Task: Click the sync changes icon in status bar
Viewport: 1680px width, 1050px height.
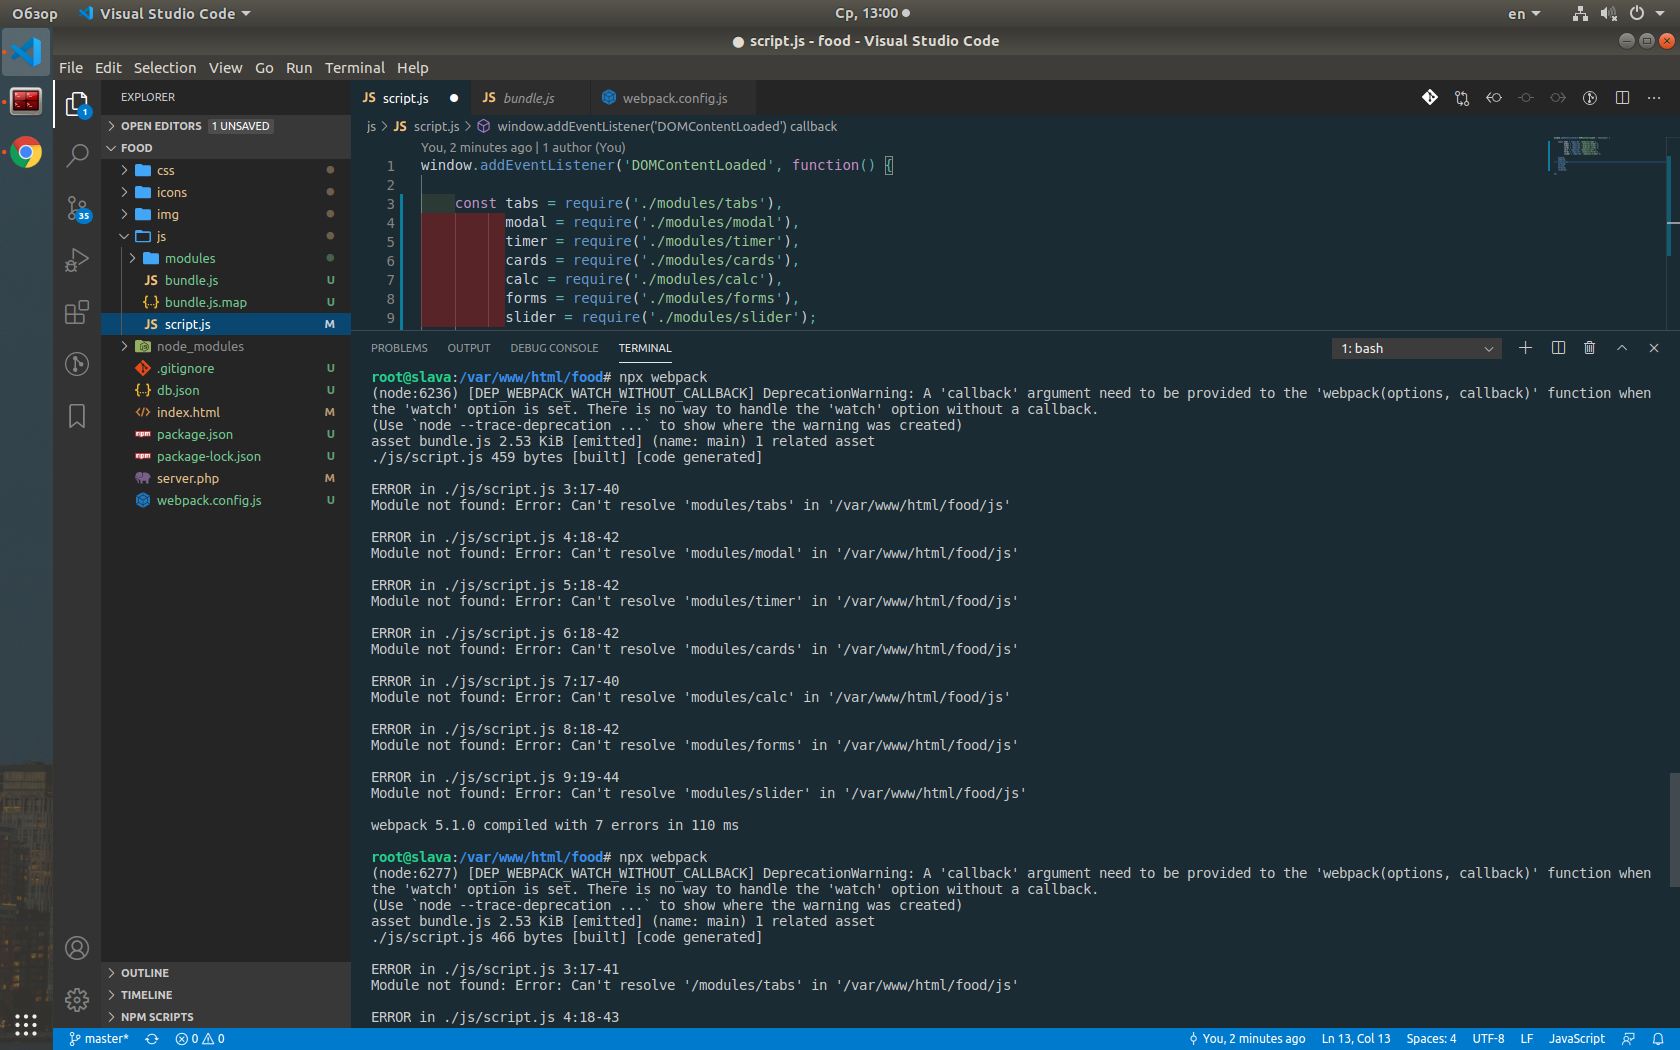Action: point(152,1039)
